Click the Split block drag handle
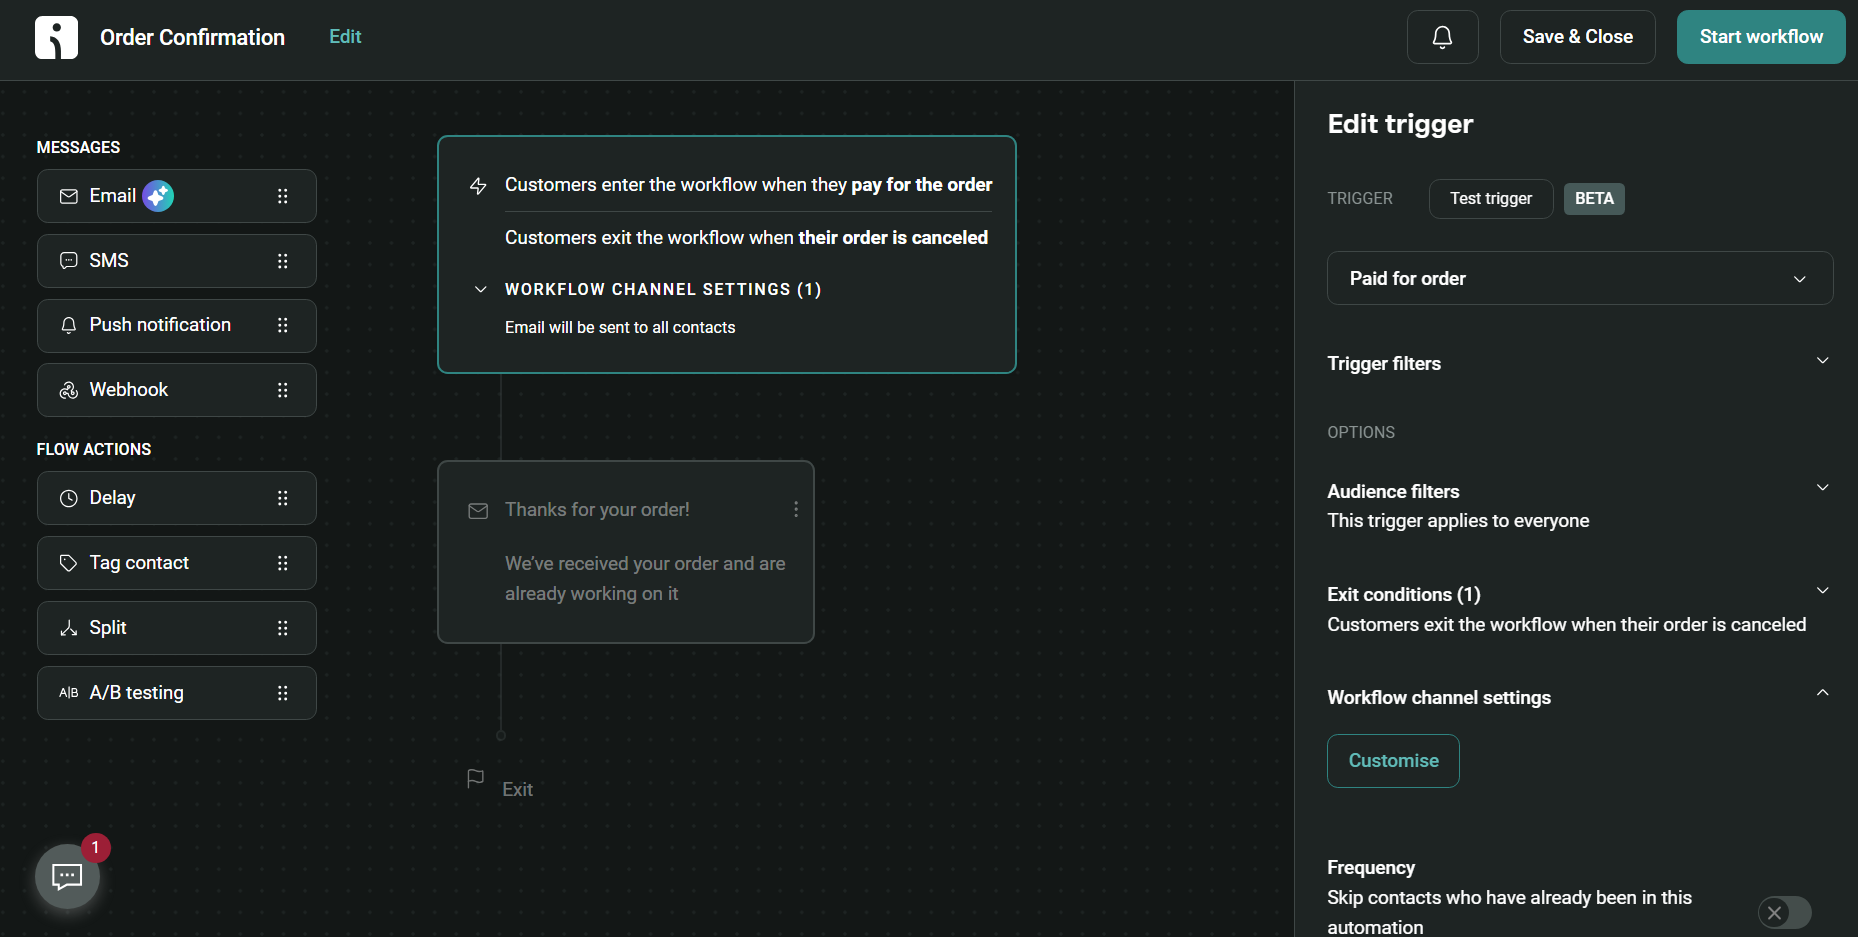1858x937 pixels. (x=283, y=628)
